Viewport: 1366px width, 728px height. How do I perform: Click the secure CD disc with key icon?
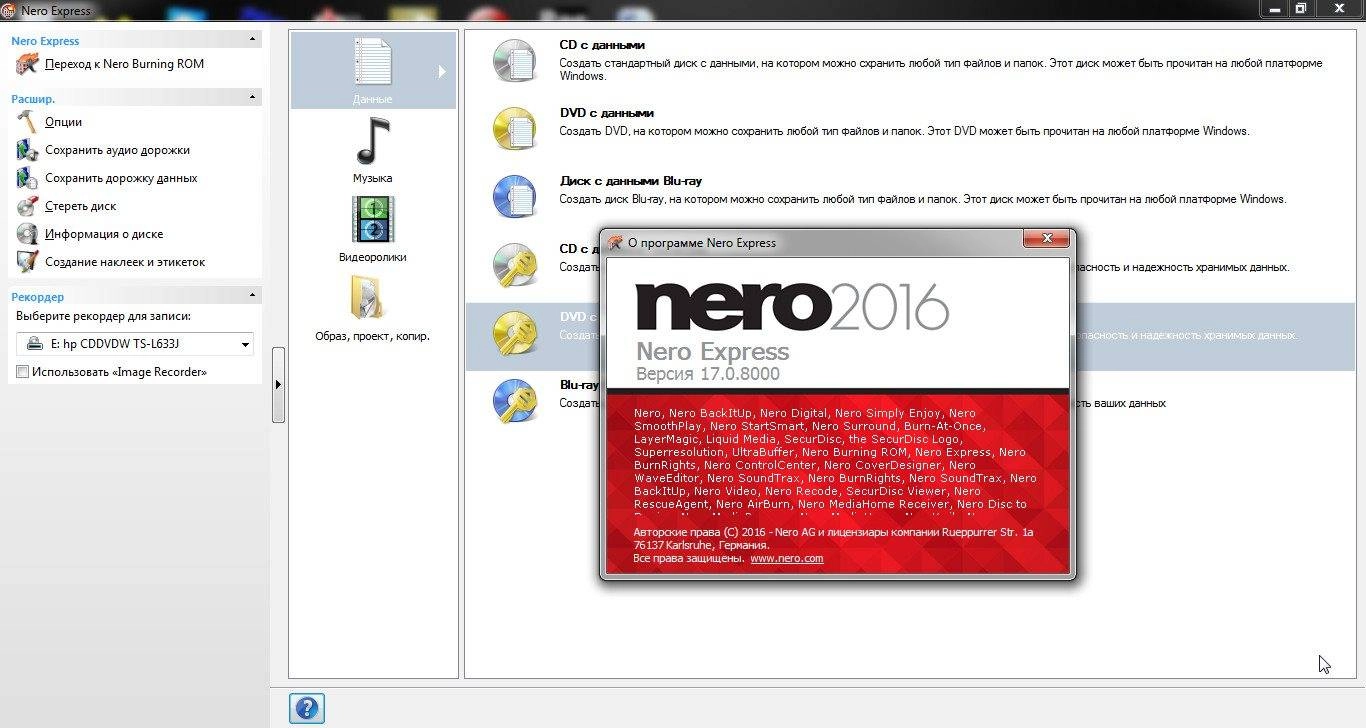515,265
